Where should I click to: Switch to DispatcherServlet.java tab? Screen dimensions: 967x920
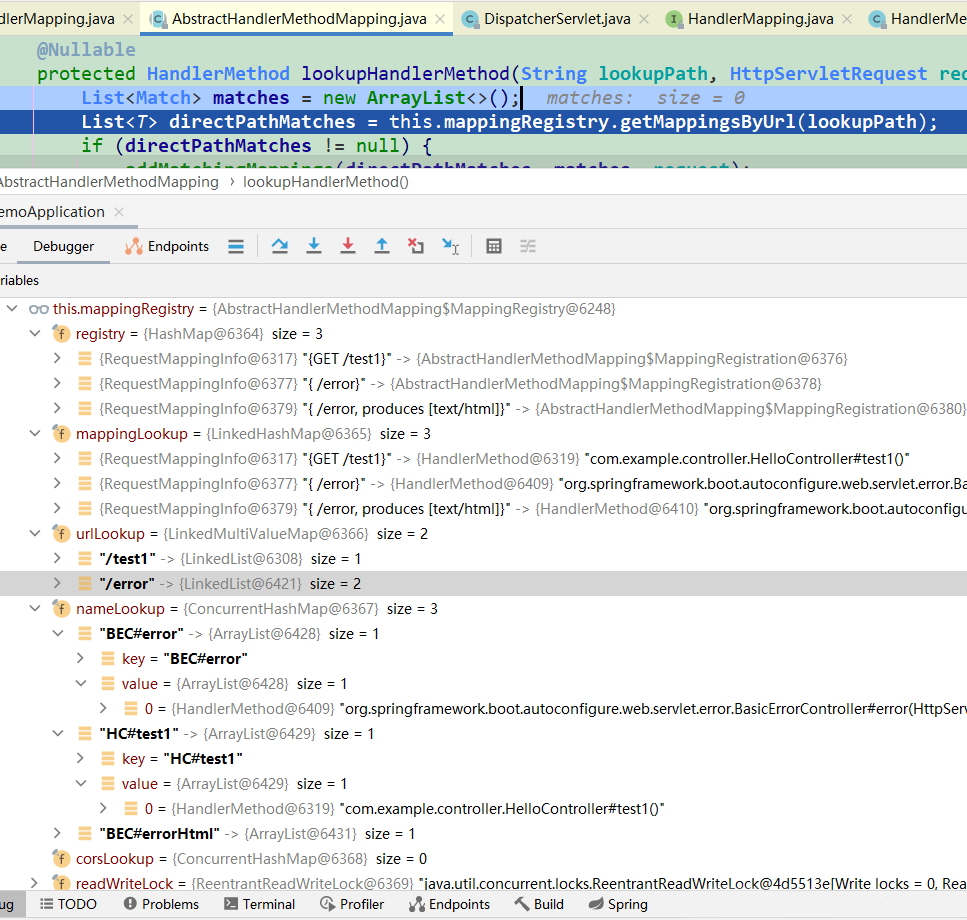click(x=557, y=19)
